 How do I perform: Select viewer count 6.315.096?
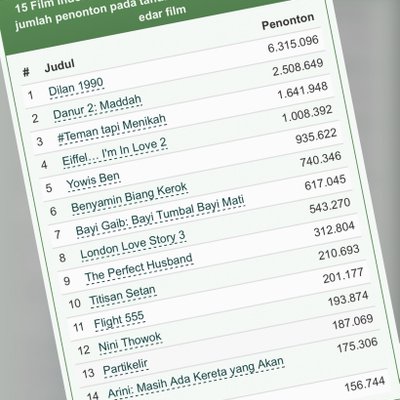(x=293, y=44)
